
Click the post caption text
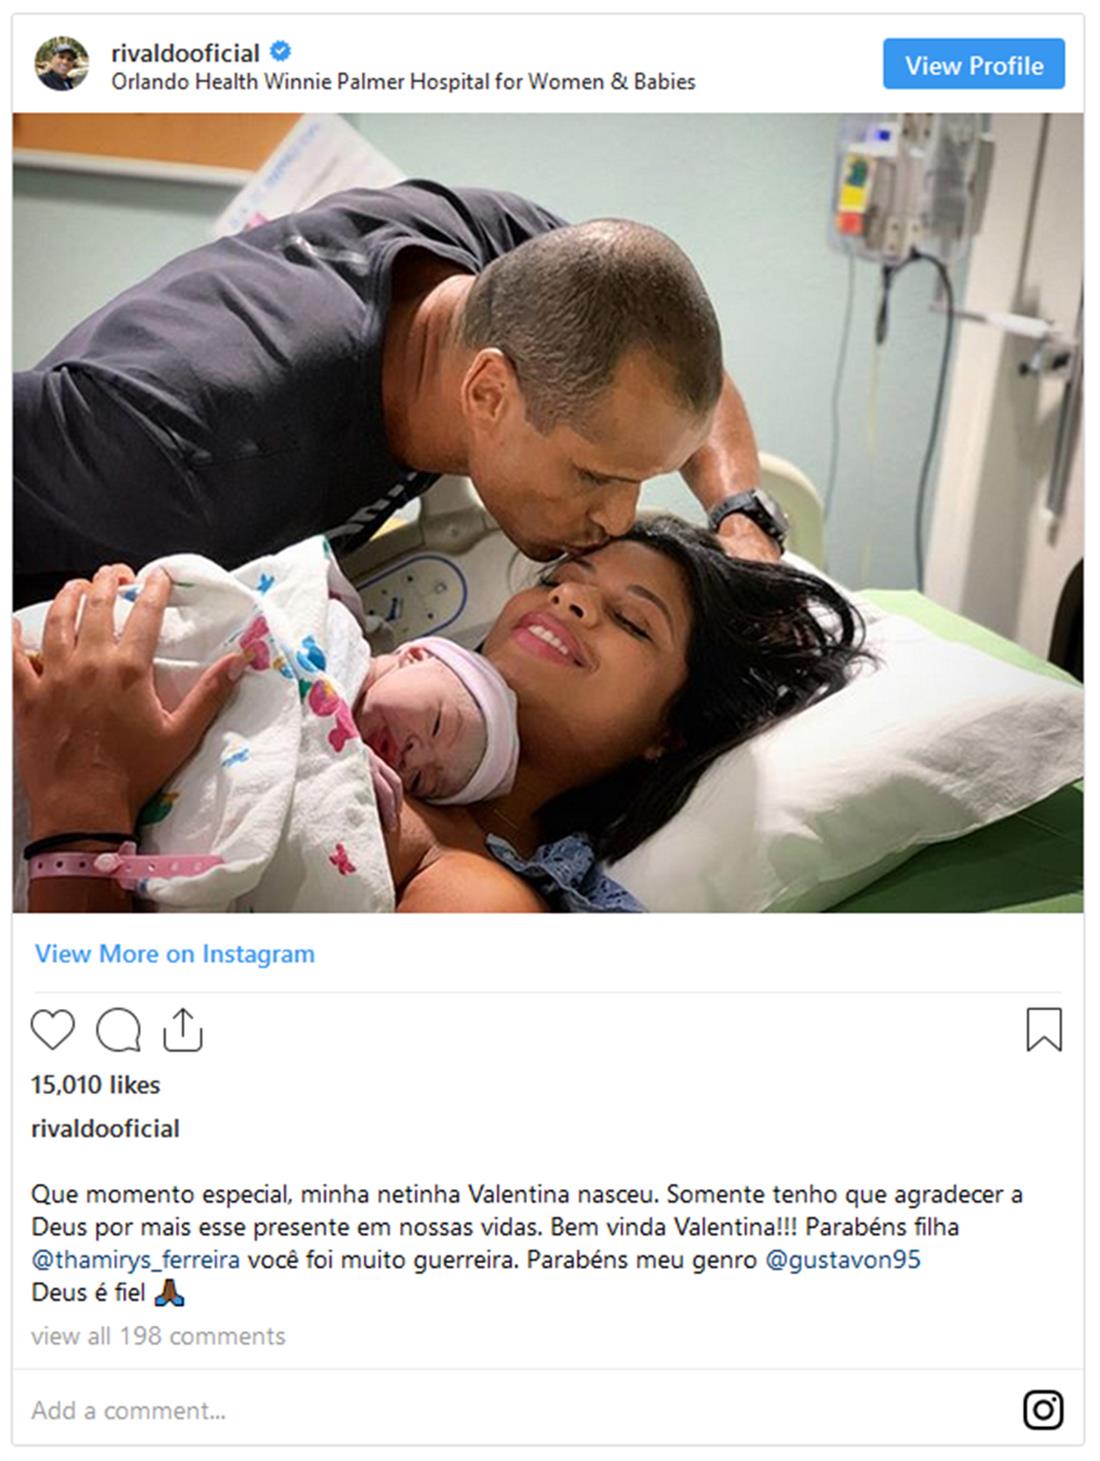point(527,1243)
